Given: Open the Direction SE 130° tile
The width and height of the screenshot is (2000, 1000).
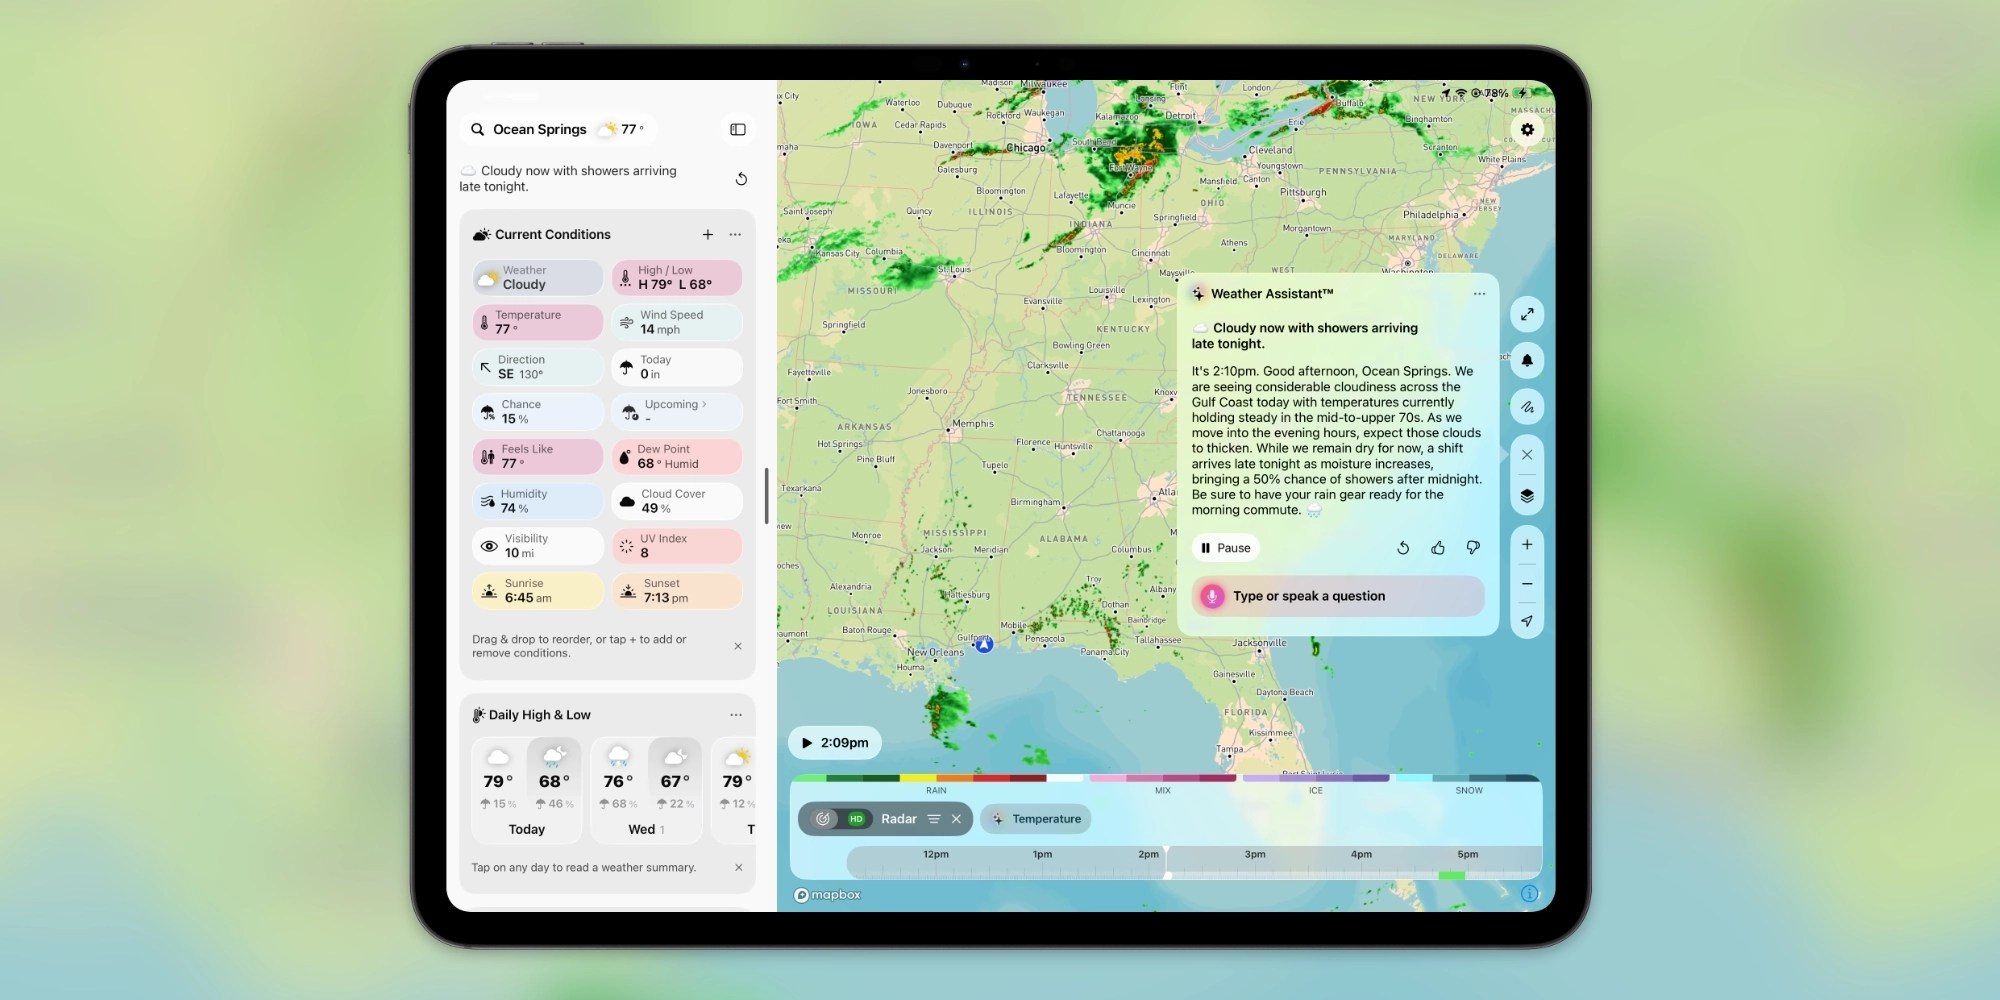Looking at the screenshot, I should (538, 367).
